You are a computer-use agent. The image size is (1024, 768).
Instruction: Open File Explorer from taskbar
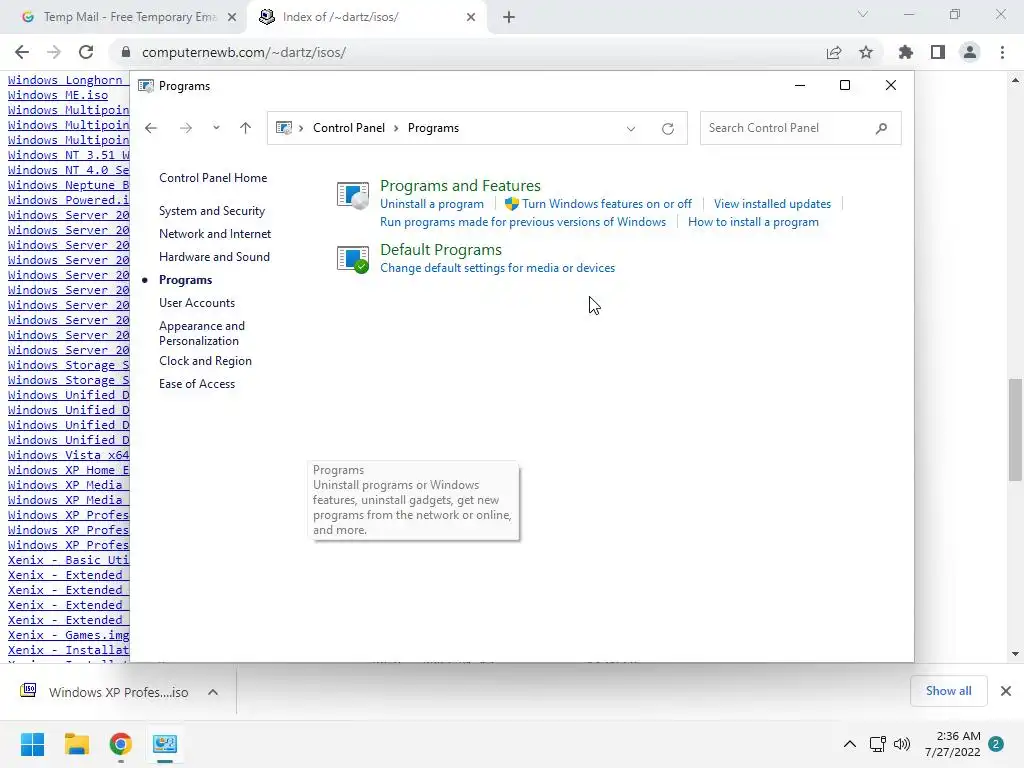pyautogui.click(x=76, y=744)
